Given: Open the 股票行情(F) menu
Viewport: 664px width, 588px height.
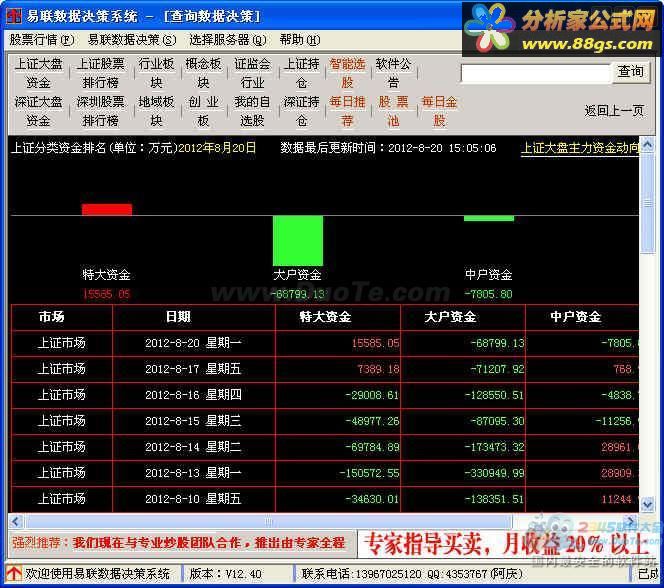Looking at the screenshot, I should (42, 40).
